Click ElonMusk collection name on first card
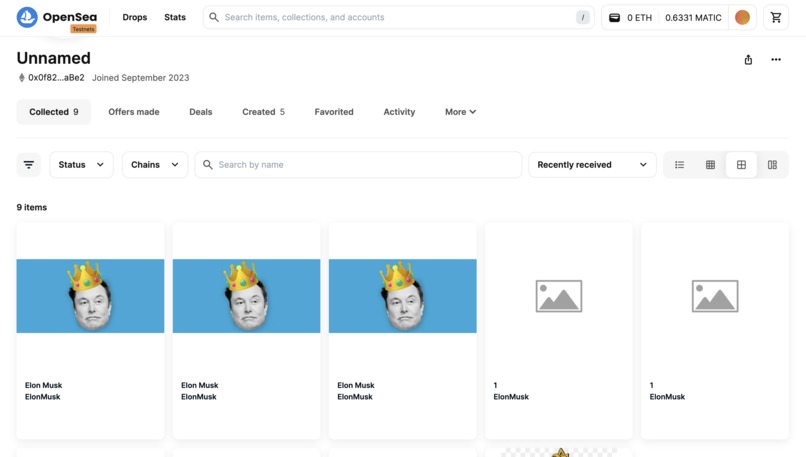Image resolution: width=806 pixels, height=457 pixels. (43, 396)
